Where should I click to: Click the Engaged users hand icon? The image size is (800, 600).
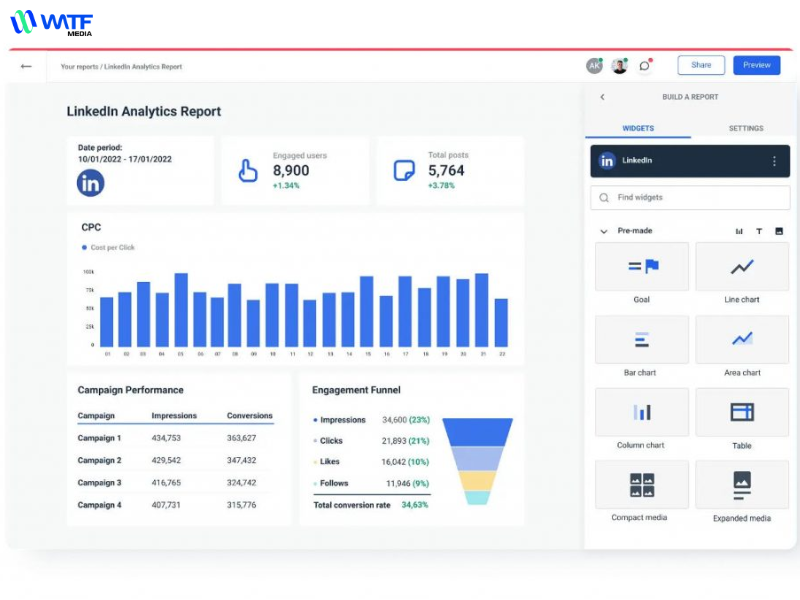[x=248, y=170]
